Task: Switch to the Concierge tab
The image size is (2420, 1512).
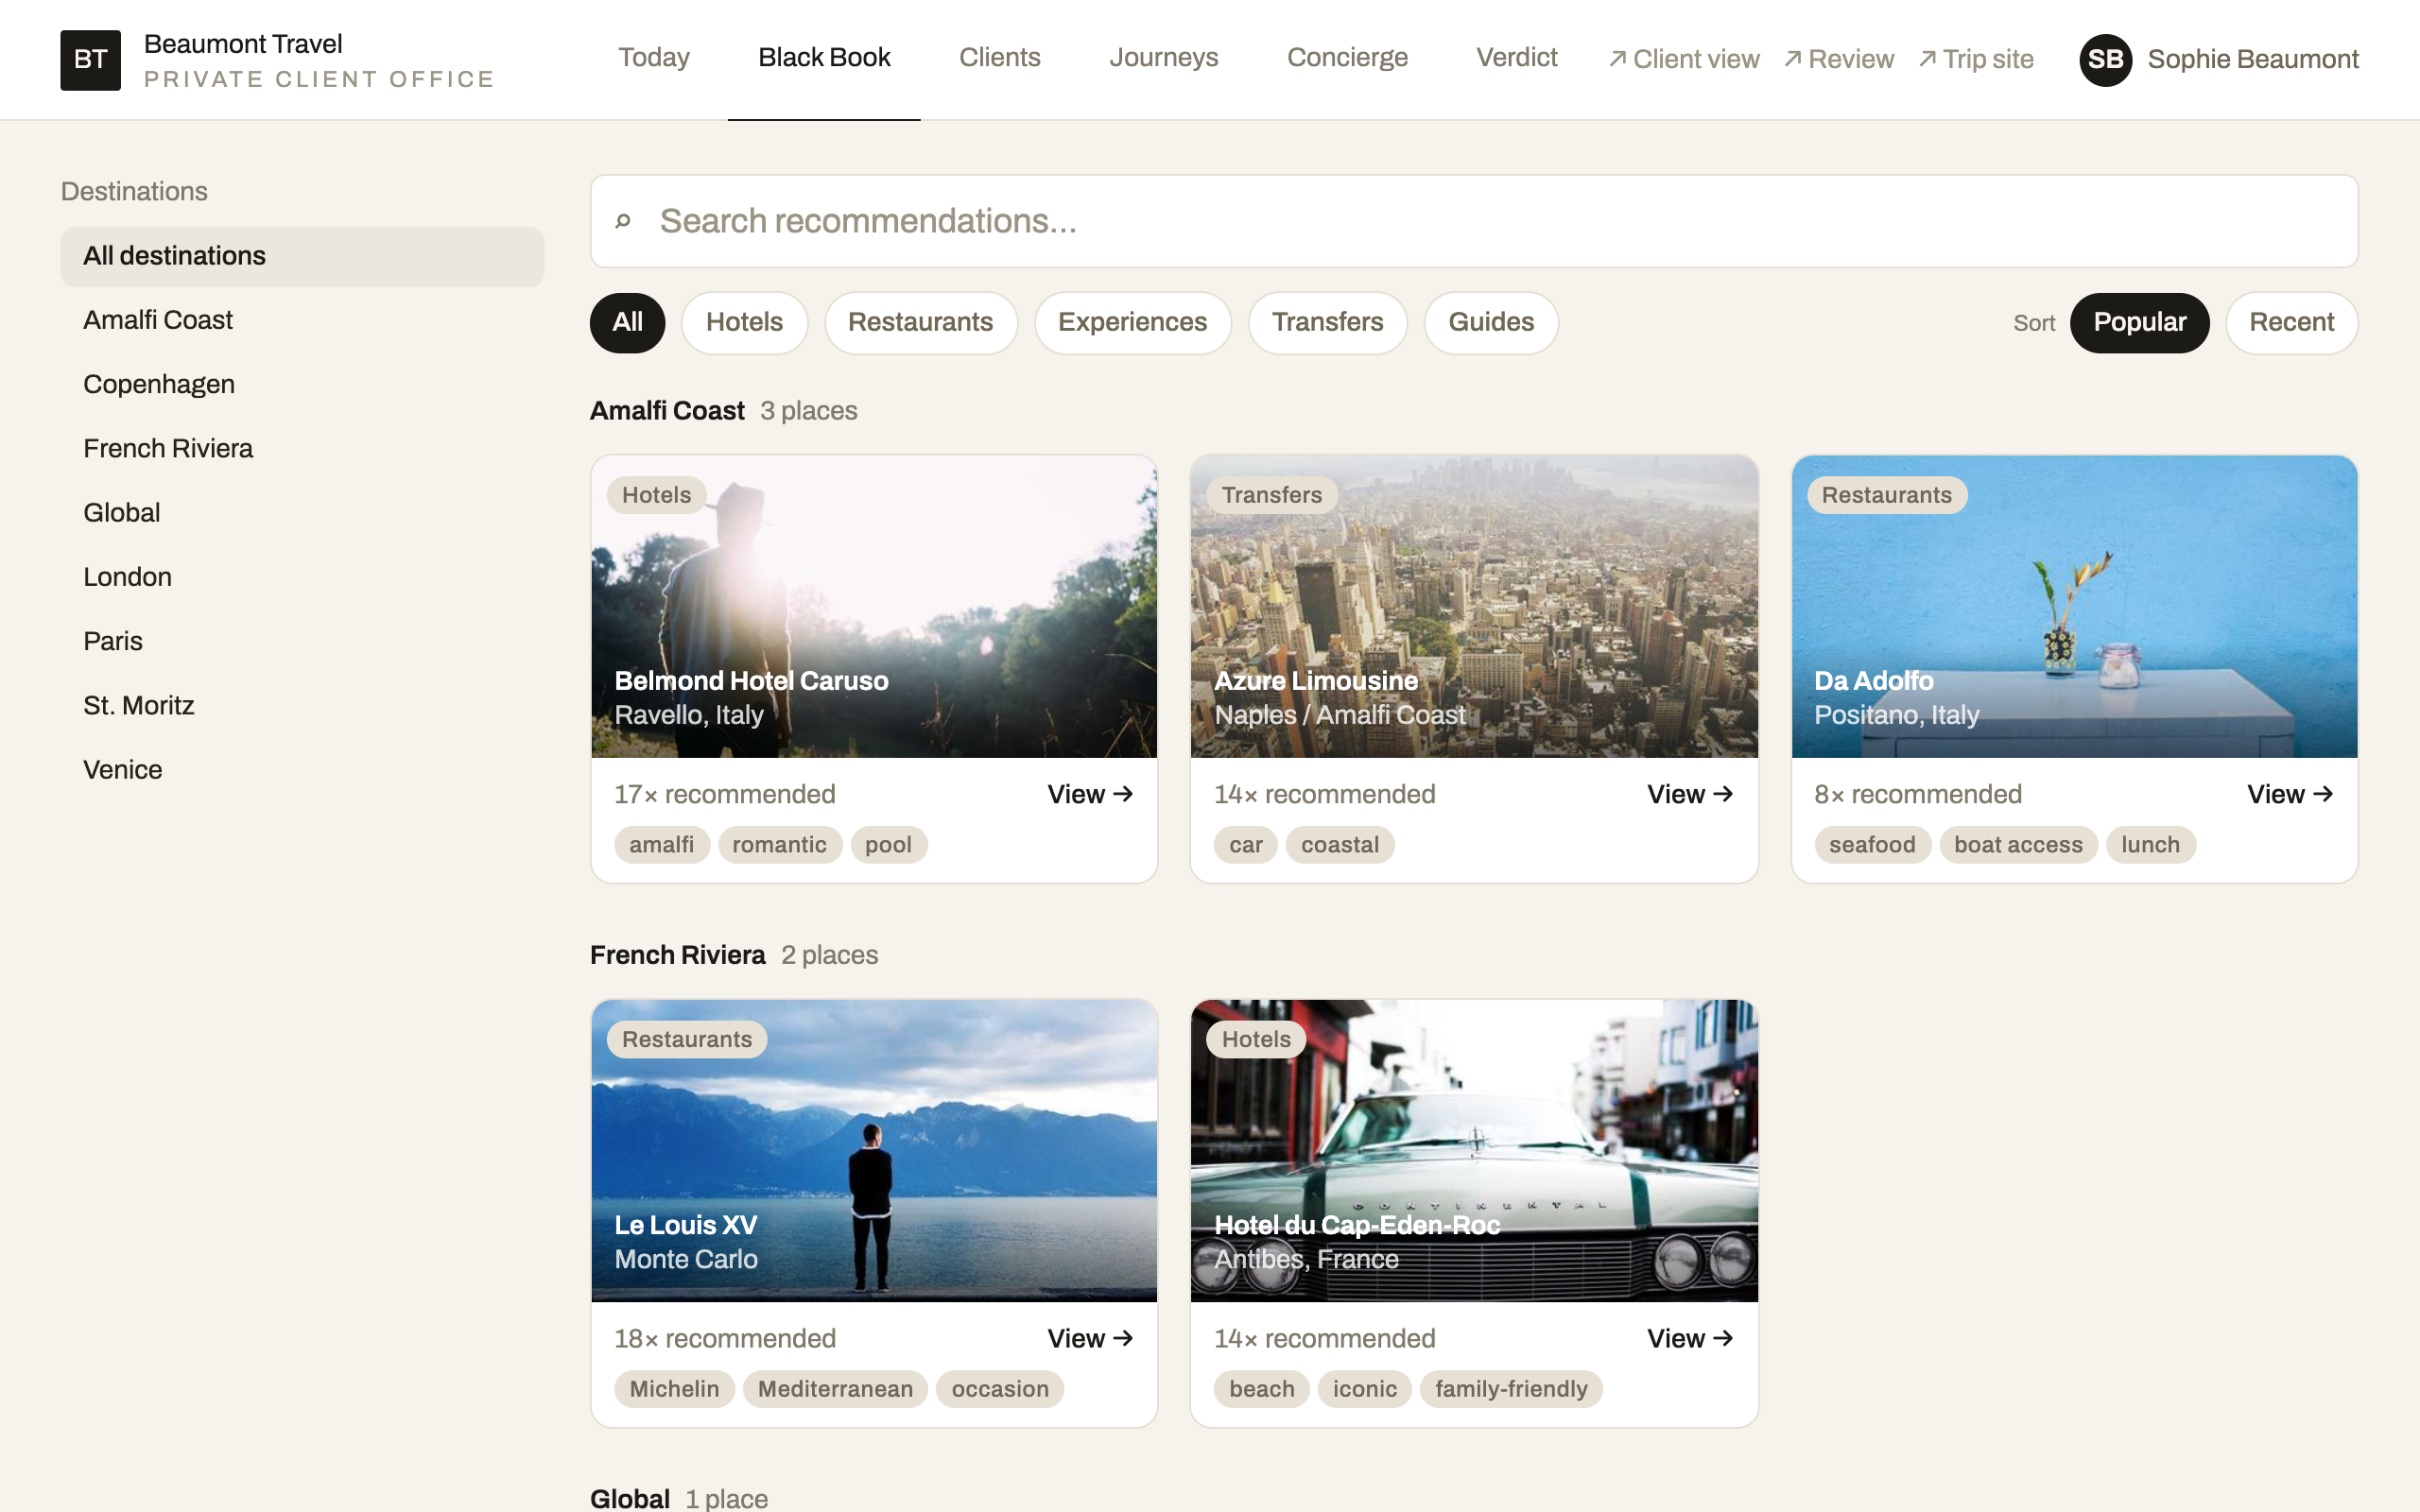Action: (x=1347, y=58)
